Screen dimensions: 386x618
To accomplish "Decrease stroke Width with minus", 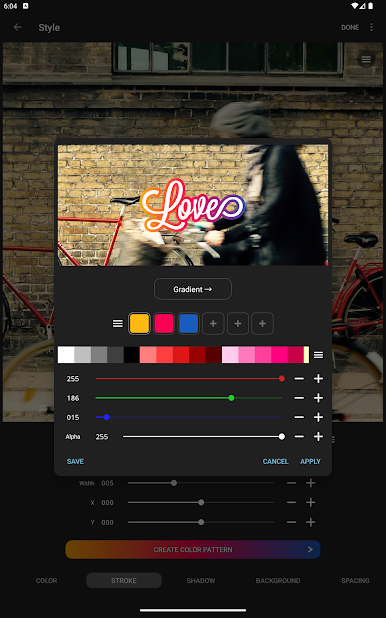I will pyautogui.click(x=291, y=483).
